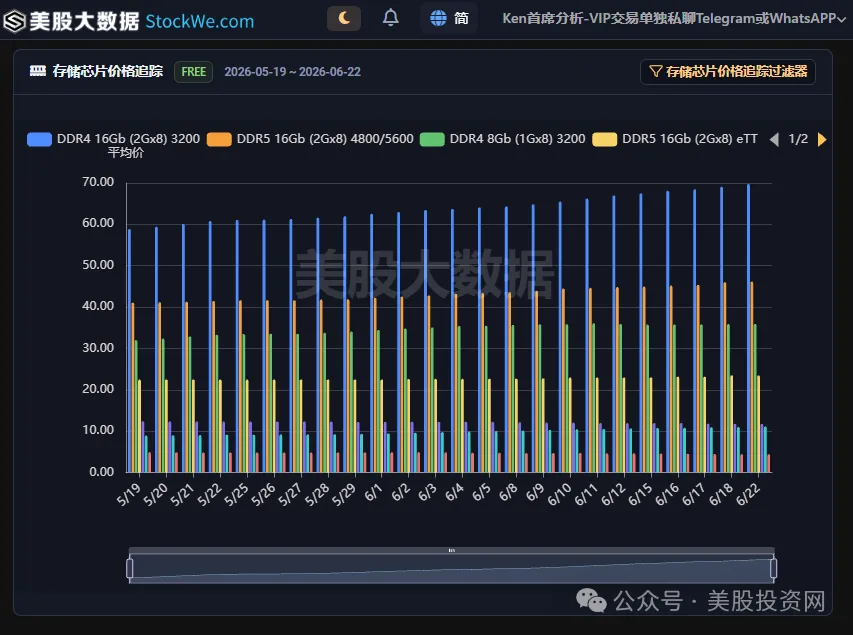Click the date range 2026-05-19 ~ 2026-06-22
Image resolution: width=853 pixels, height=635 pixels.
pos(293,72)
